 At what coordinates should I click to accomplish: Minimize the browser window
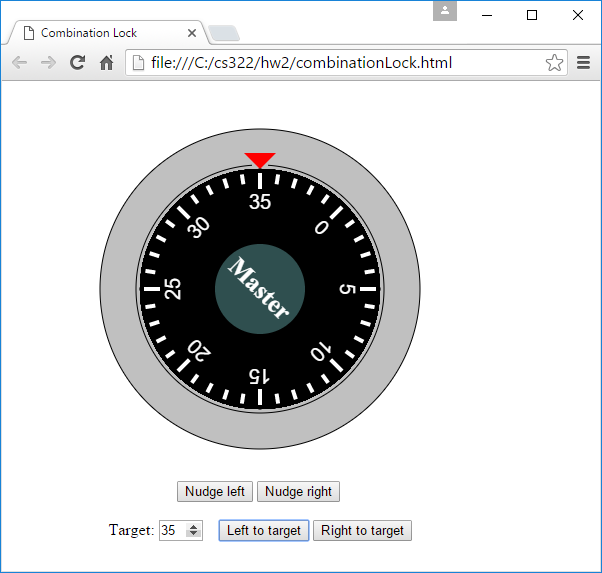(487, 15)
